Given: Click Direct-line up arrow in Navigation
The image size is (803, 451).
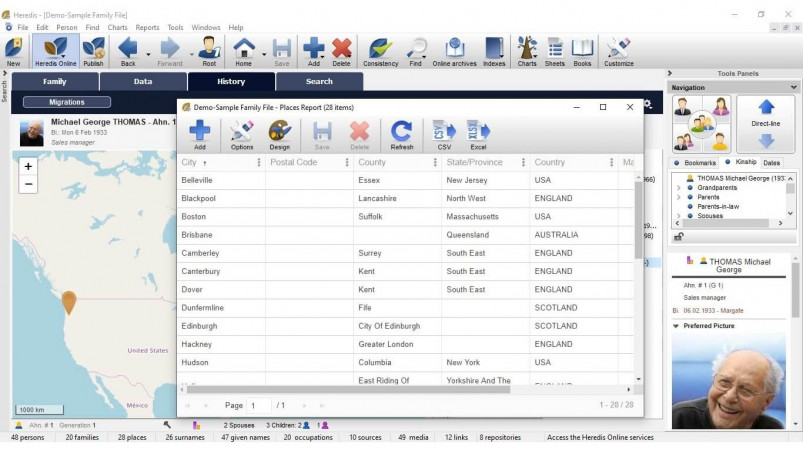Looking at the screenshot, I should (x=766, y=107).
